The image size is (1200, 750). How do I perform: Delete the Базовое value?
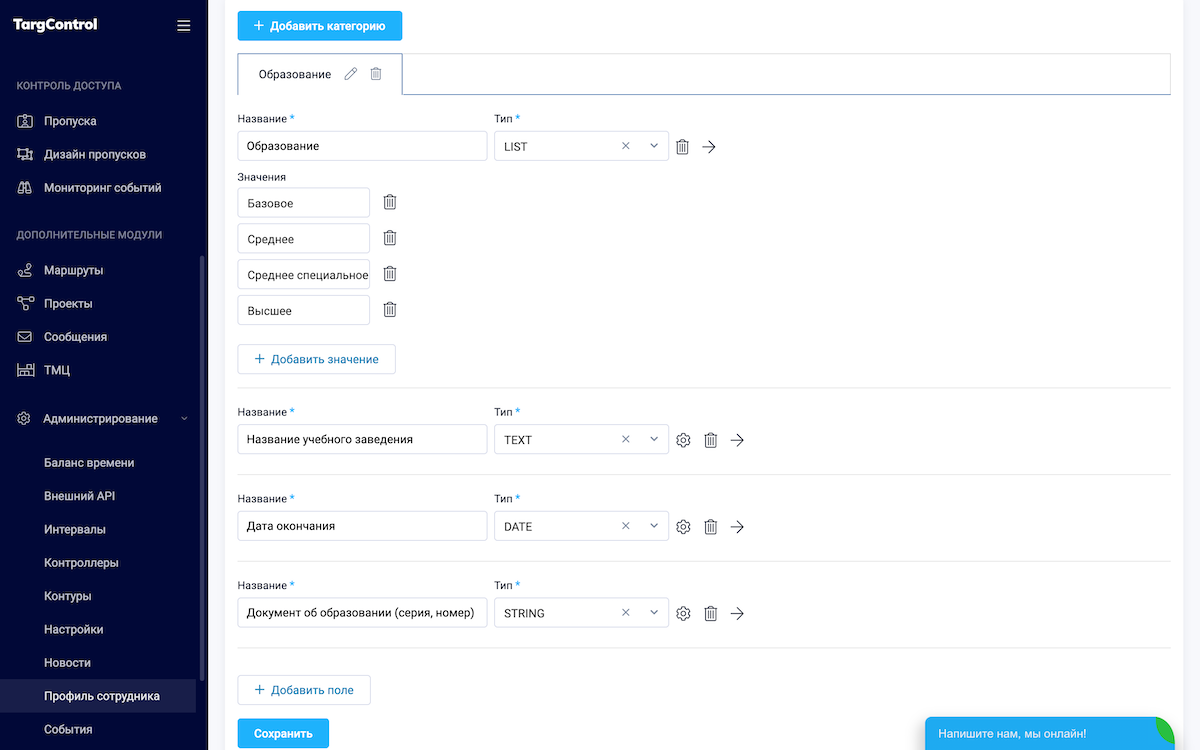click(x=390, y=202)
